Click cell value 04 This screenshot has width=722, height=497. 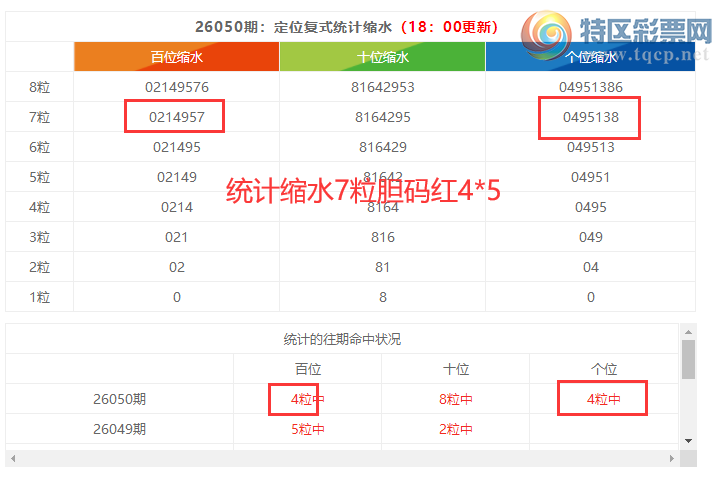[x=591, y=267]
